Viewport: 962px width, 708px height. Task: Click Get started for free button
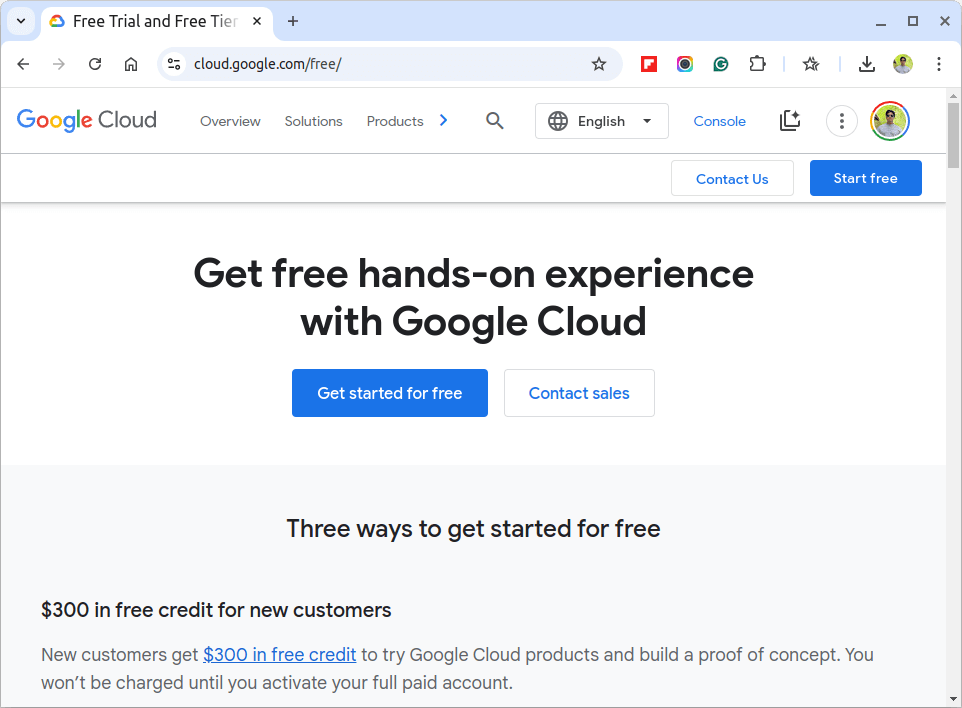tap(390, 393)
